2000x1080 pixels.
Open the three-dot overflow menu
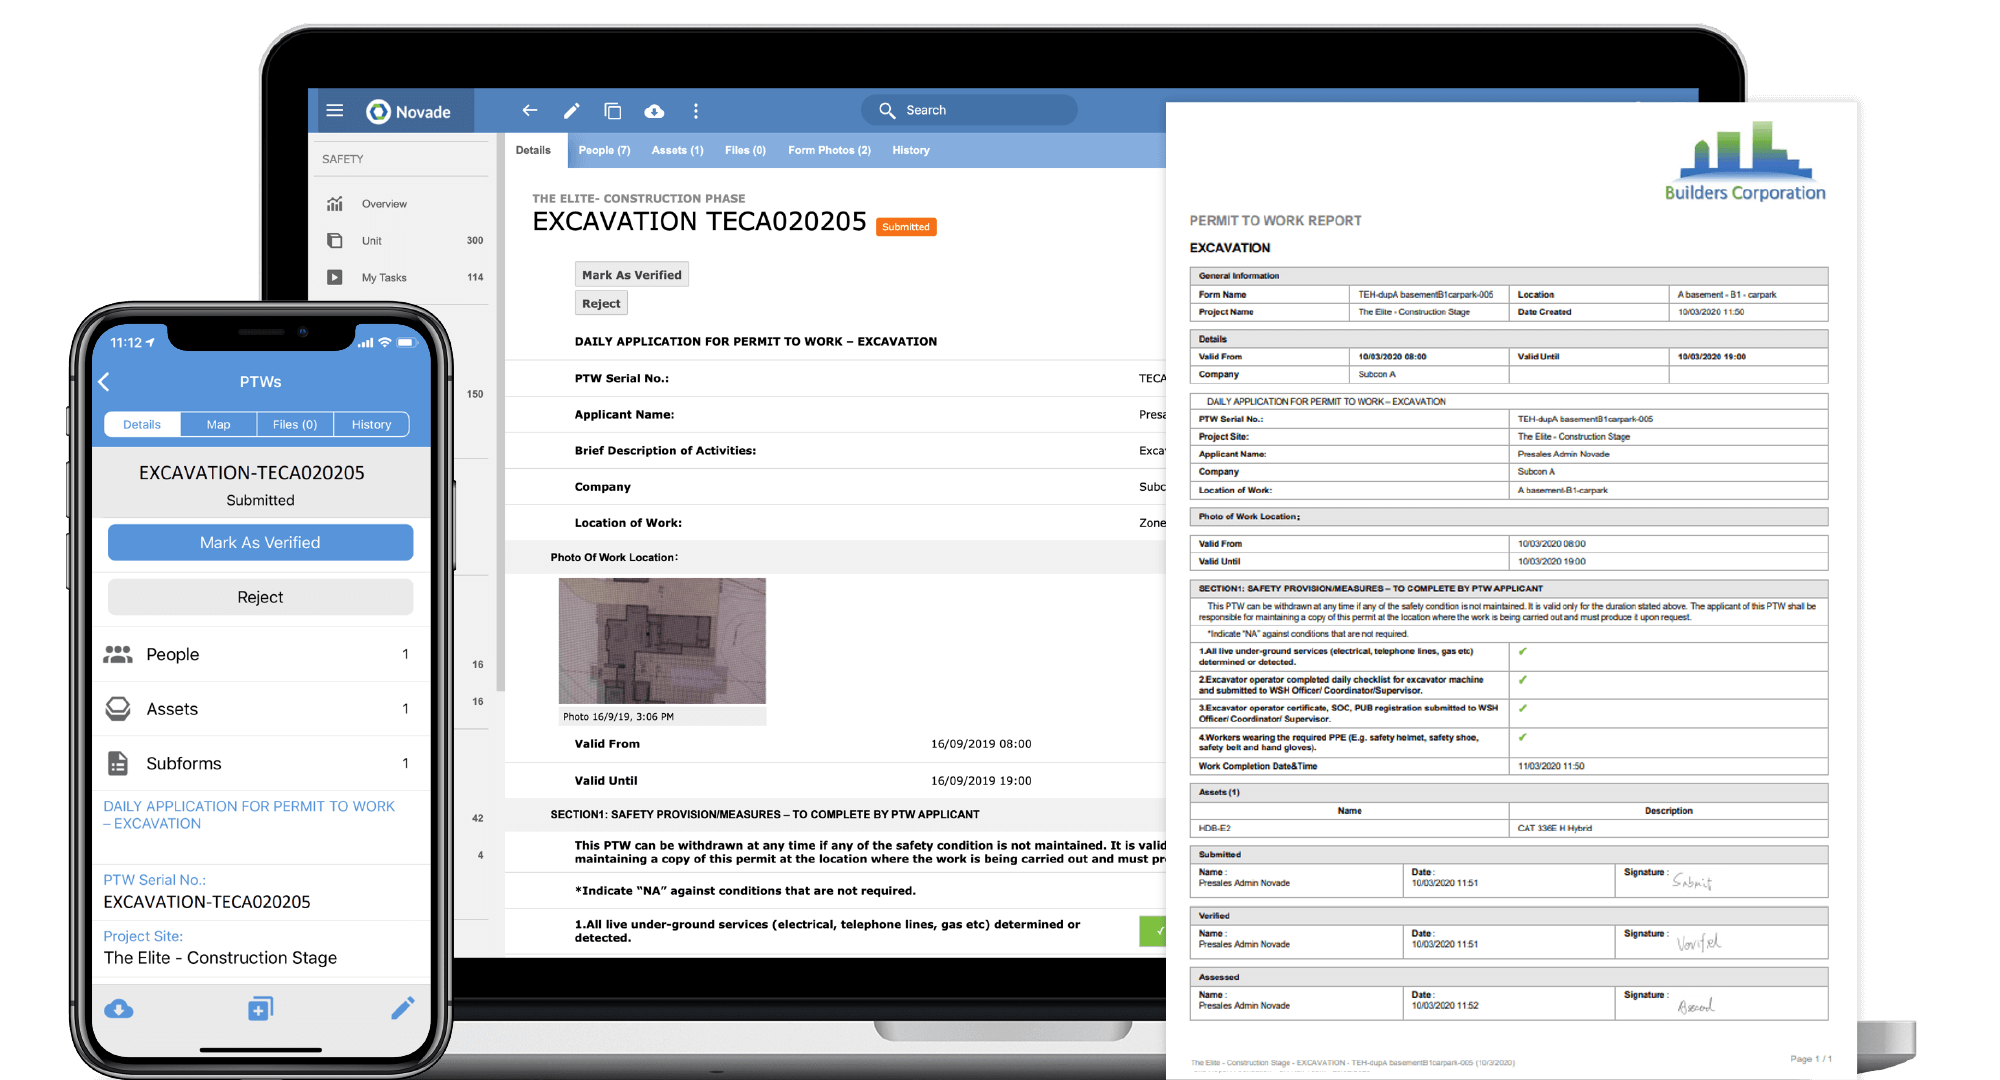point(696,111)
